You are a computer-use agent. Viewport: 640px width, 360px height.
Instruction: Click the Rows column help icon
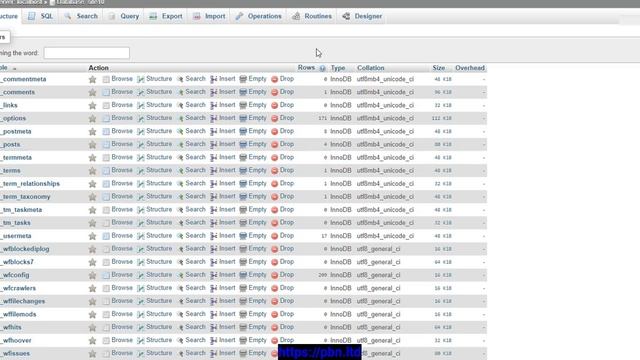(x=322, y=68)
